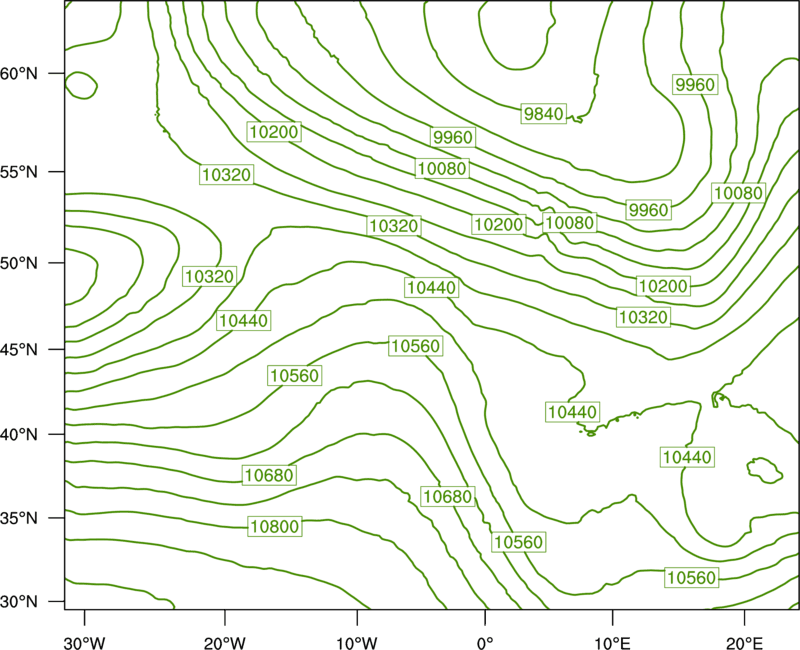Click the 20°E longitude axis label

744,643
